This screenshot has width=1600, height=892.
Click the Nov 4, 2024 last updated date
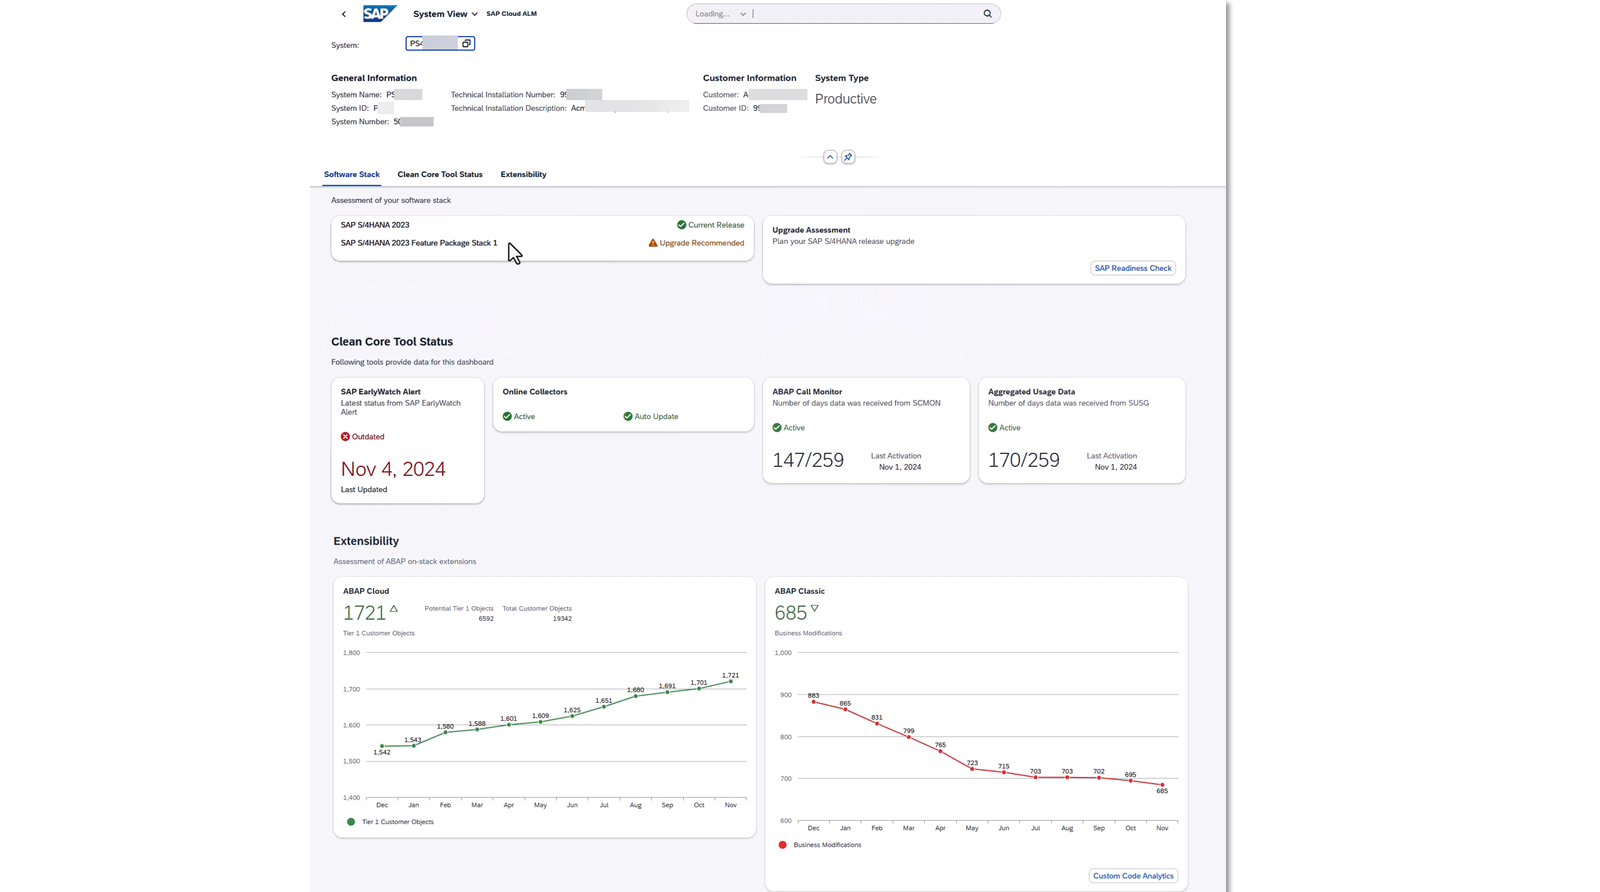point(393,469)
